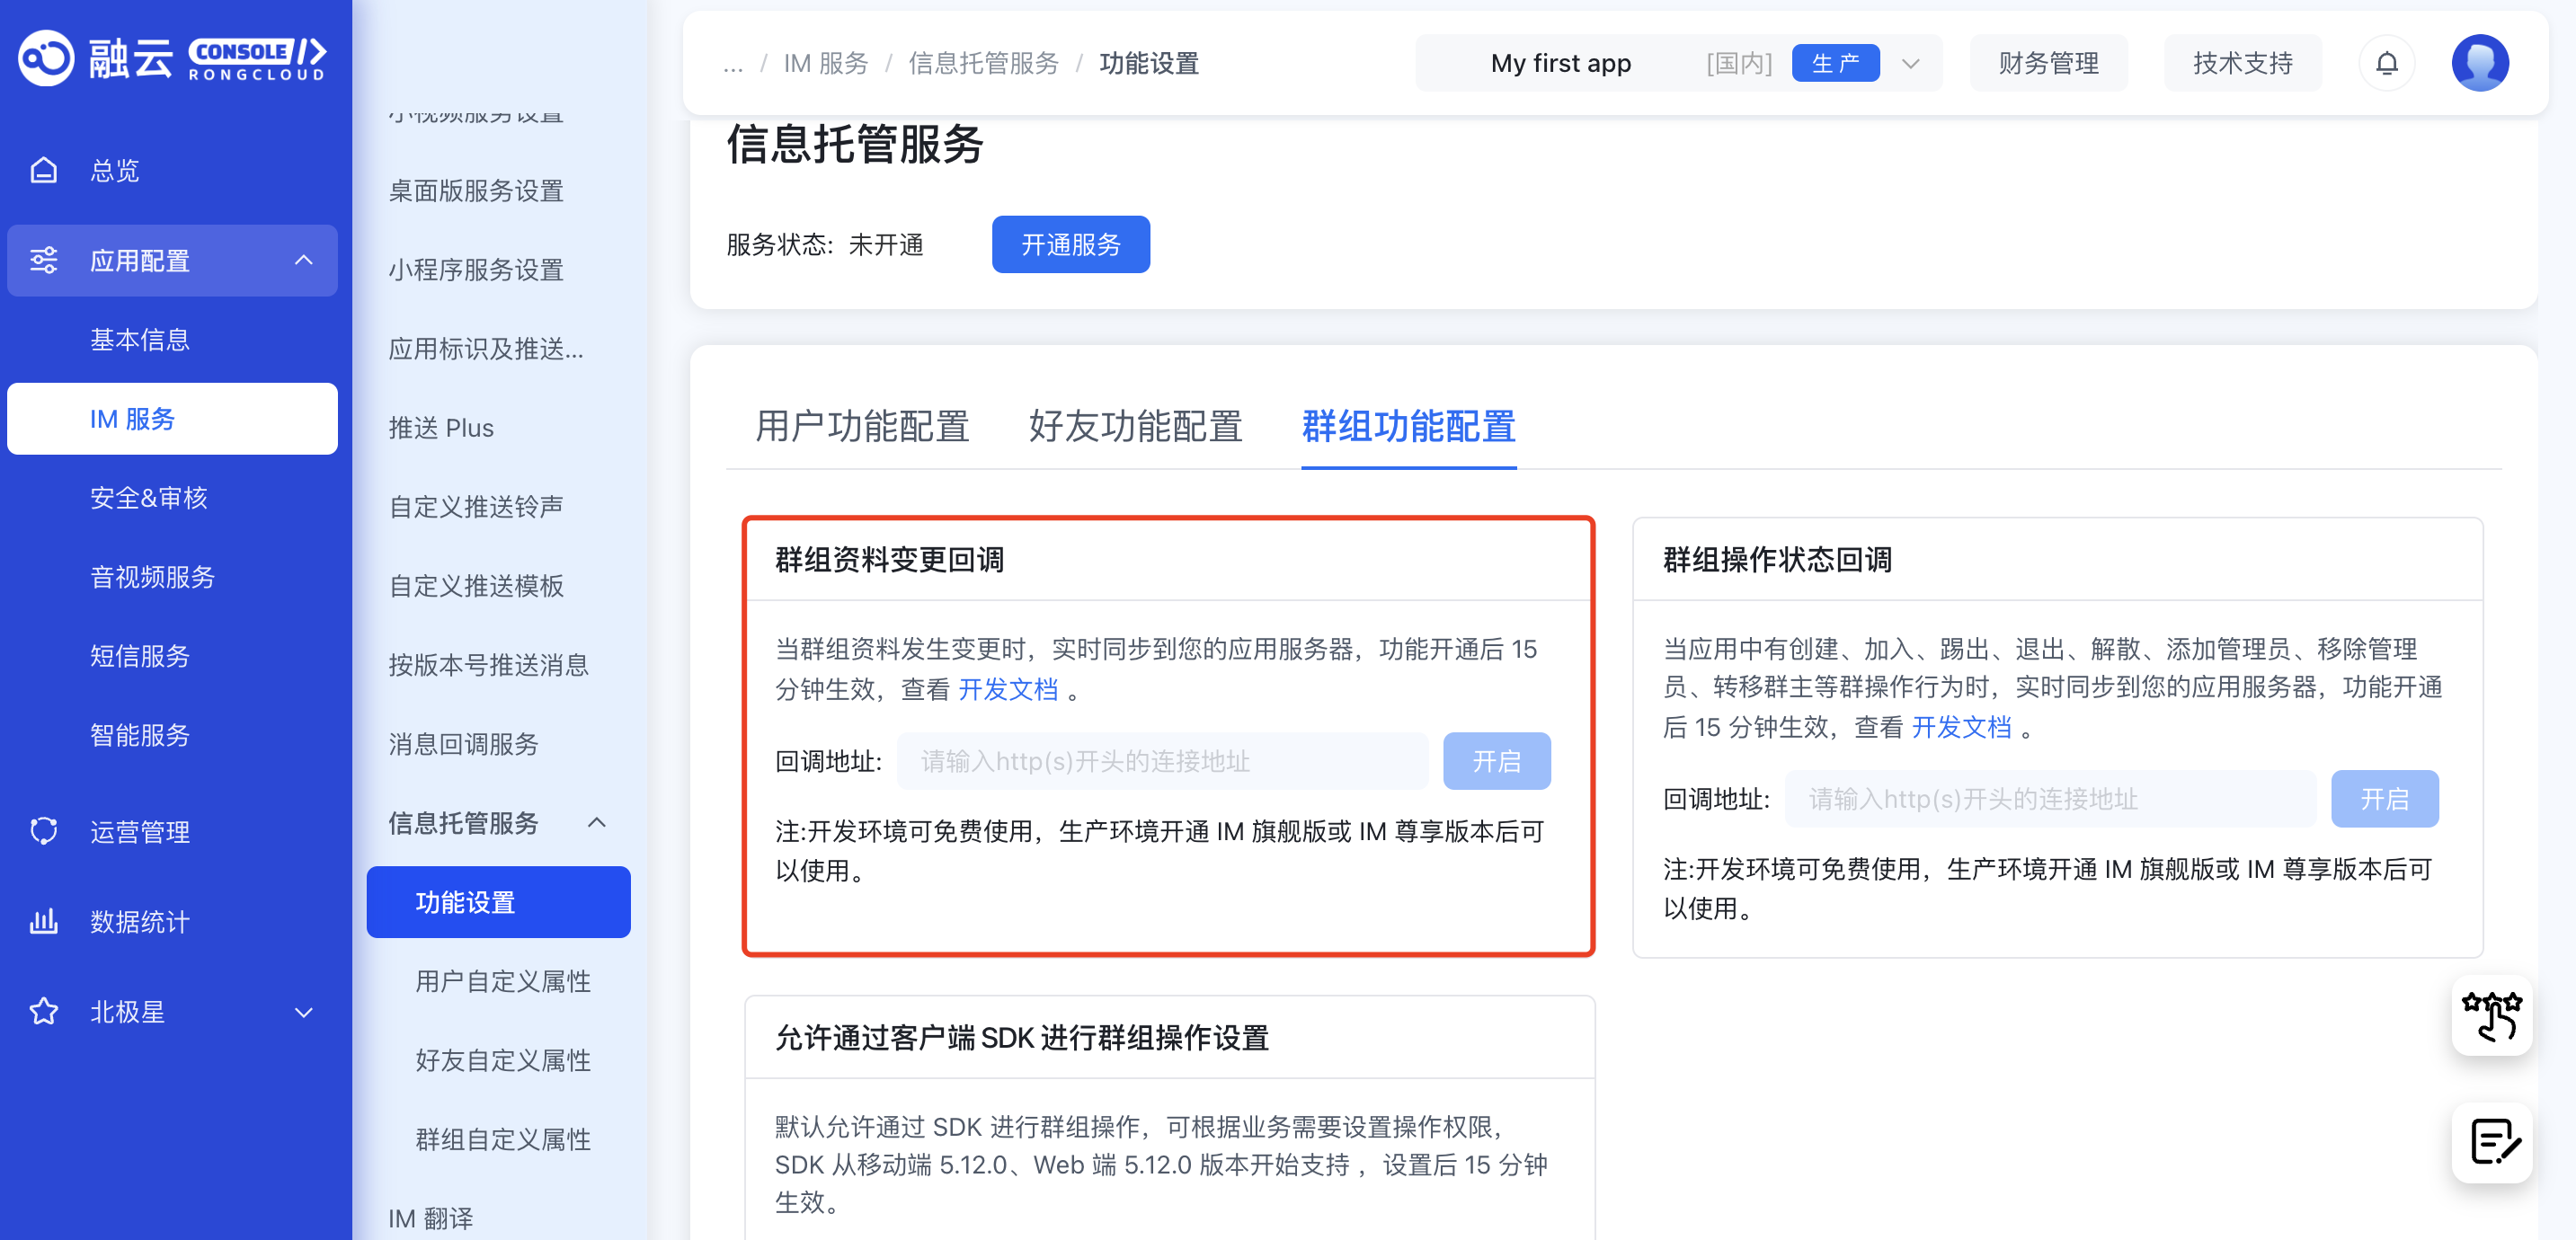Collapse the 信息托管服务 submenu chevron
Screen dimensions: 2576x1240
click(597, 822)
